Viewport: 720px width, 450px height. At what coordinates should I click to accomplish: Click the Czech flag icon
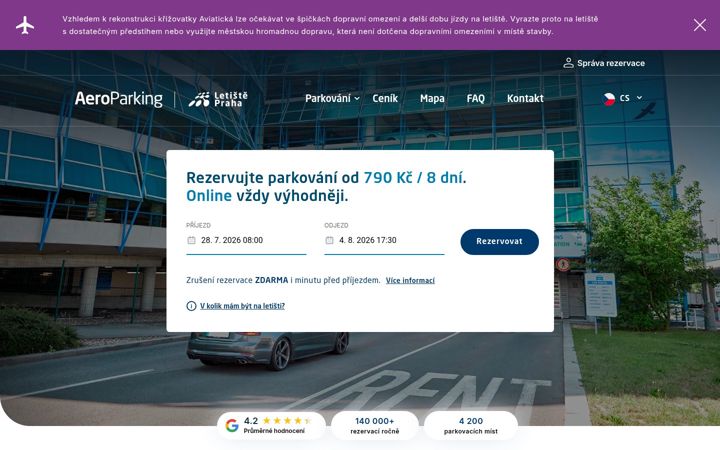click(x=609, y=98)
